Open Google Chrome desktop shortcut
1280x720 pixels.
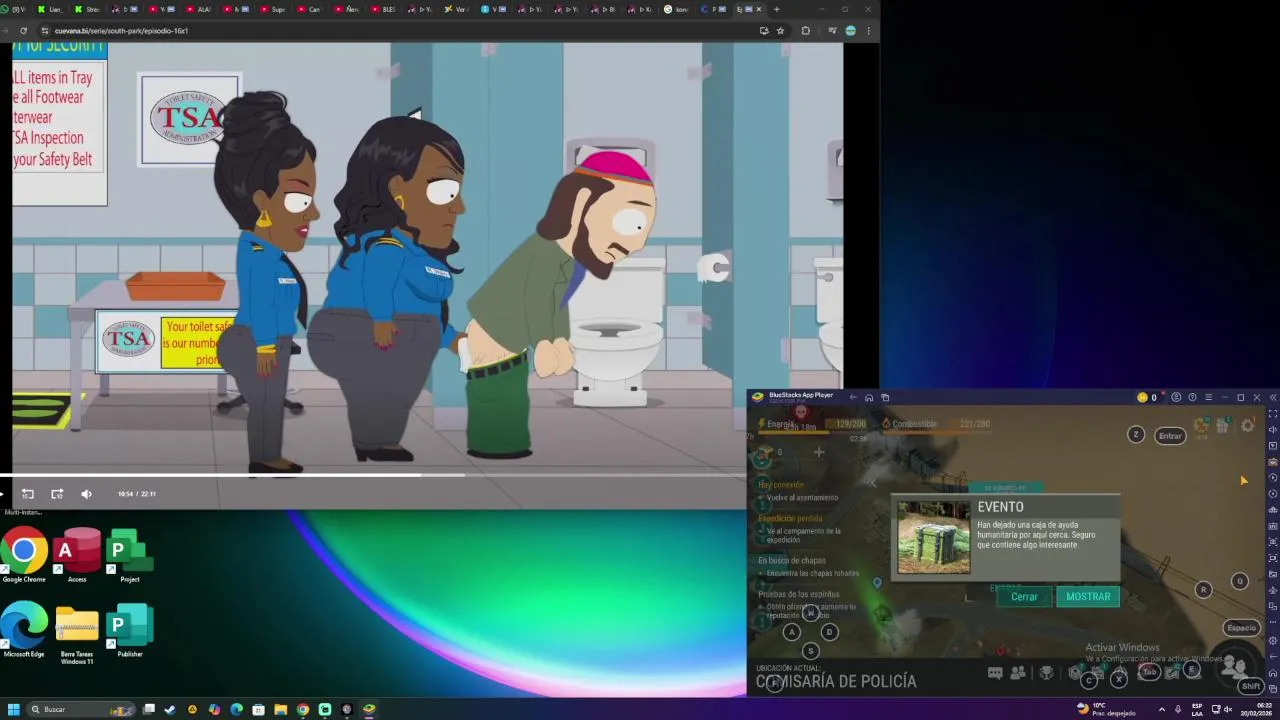(24, 556)
